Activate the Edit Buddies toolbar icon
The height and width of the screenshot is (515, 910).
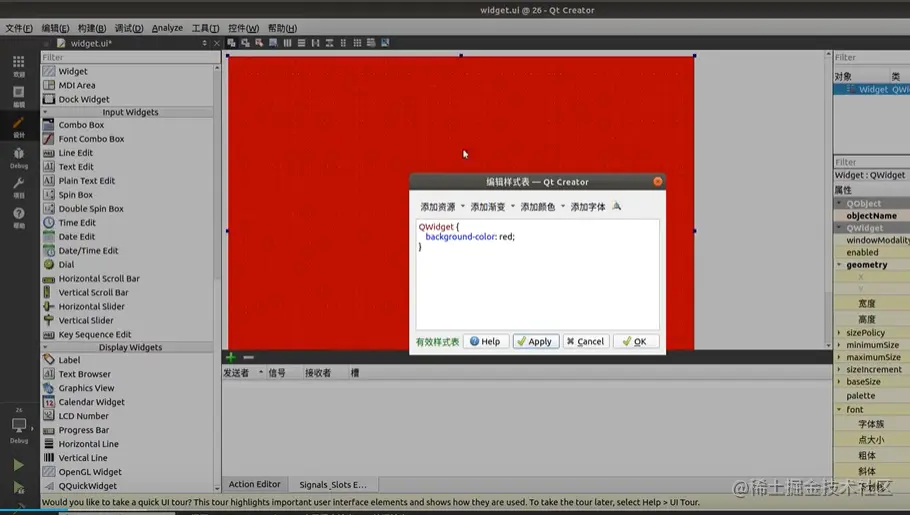pos(259,43)
